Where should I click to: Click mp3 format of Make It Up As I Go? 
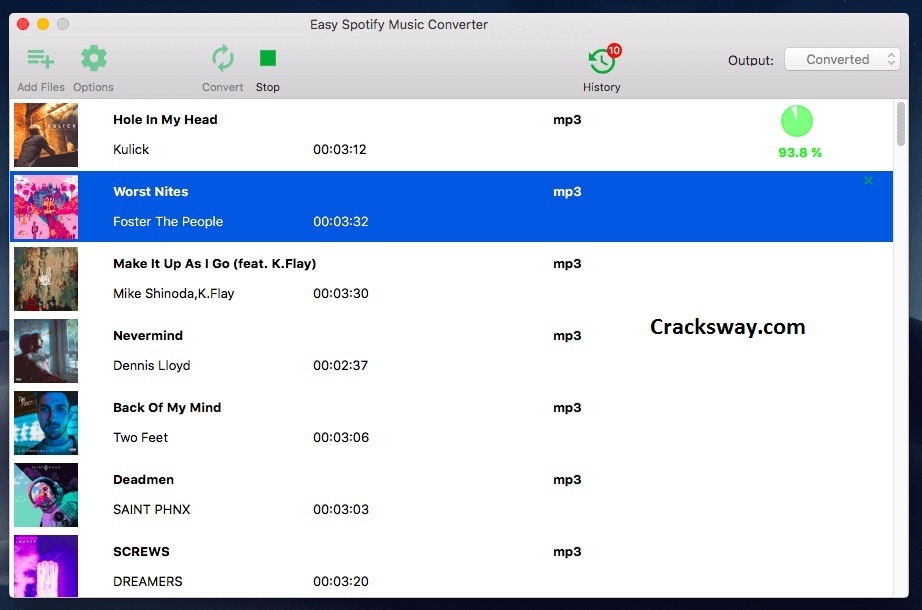567,264
